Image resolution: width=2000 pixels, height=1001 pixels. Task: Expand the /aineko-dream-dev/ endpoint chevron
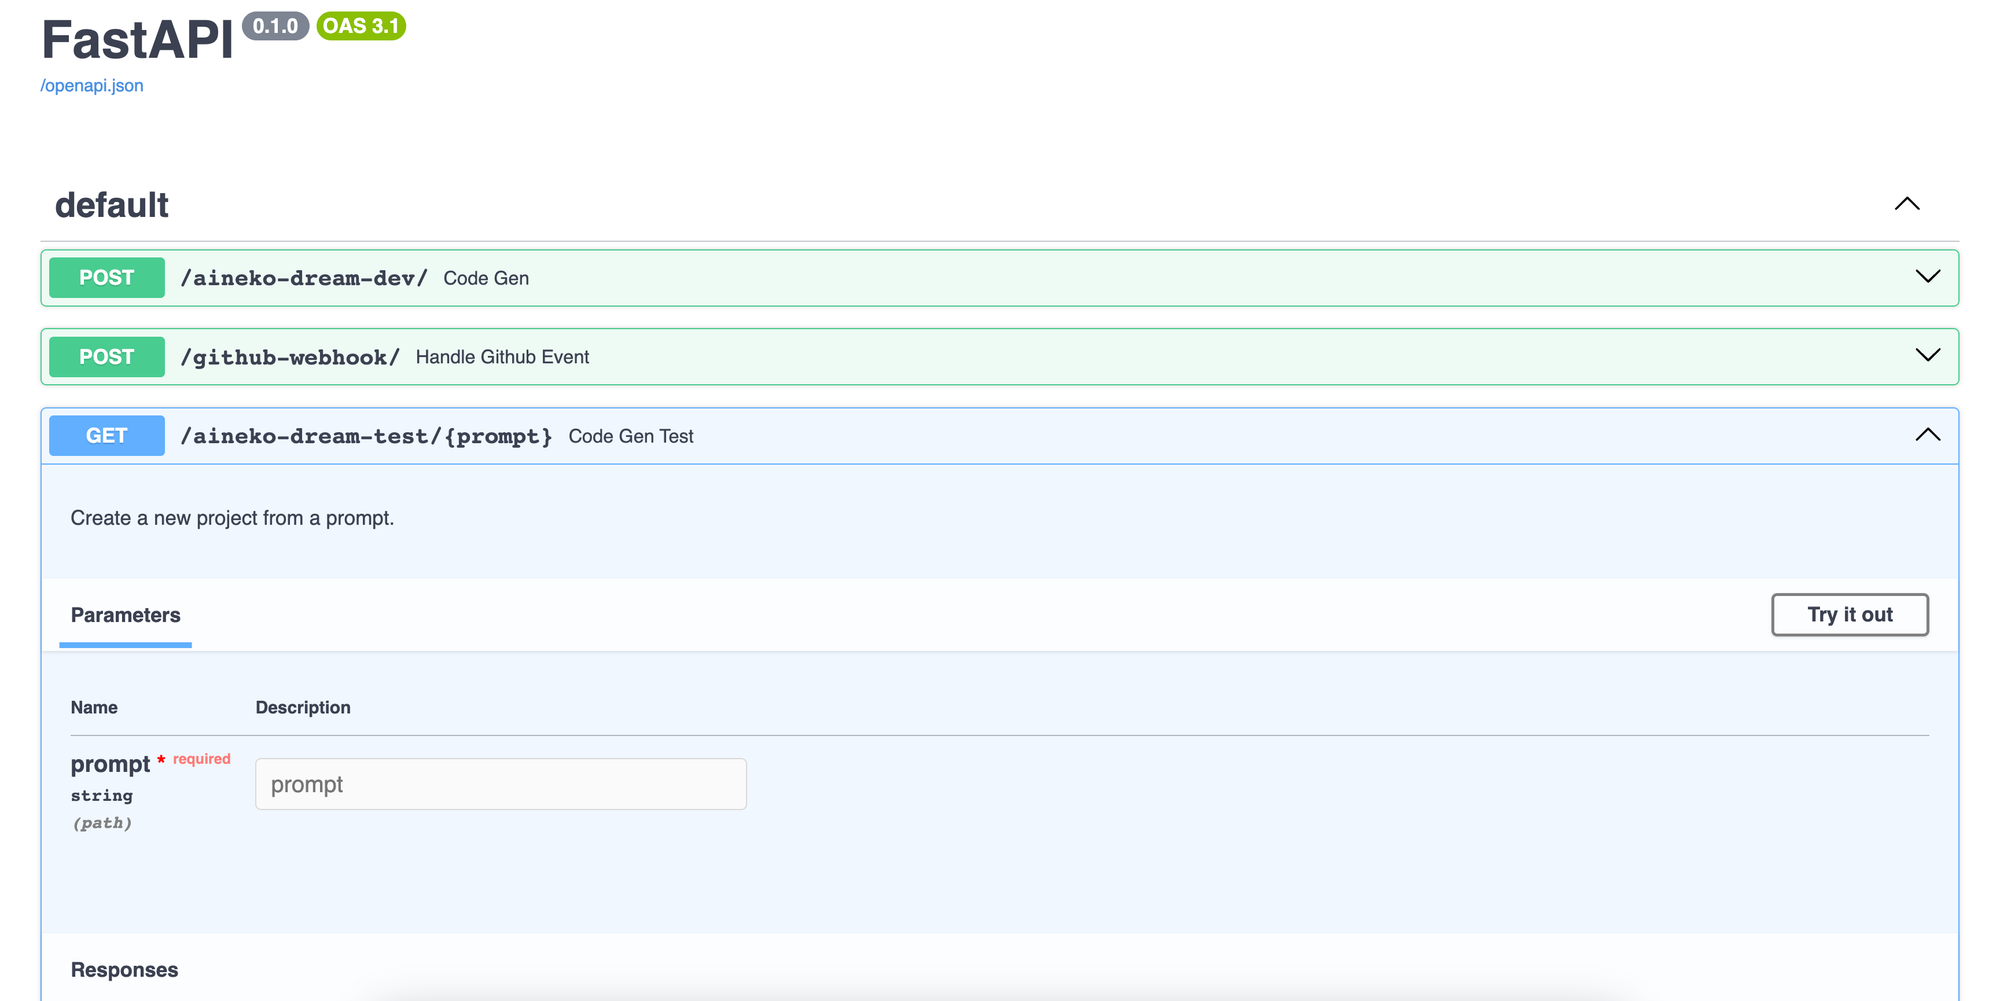click(x=1927, y=277)
